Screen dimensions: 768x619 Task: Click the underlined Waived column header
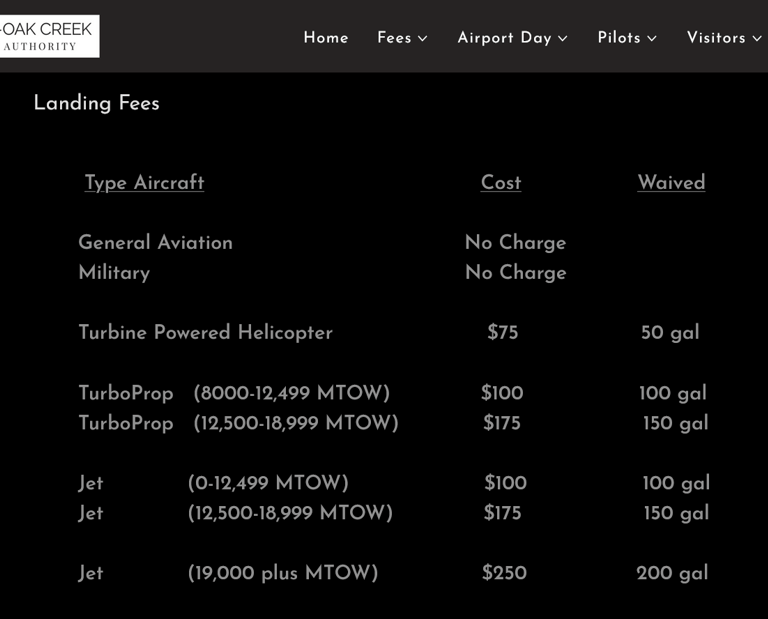pos(671,182)
